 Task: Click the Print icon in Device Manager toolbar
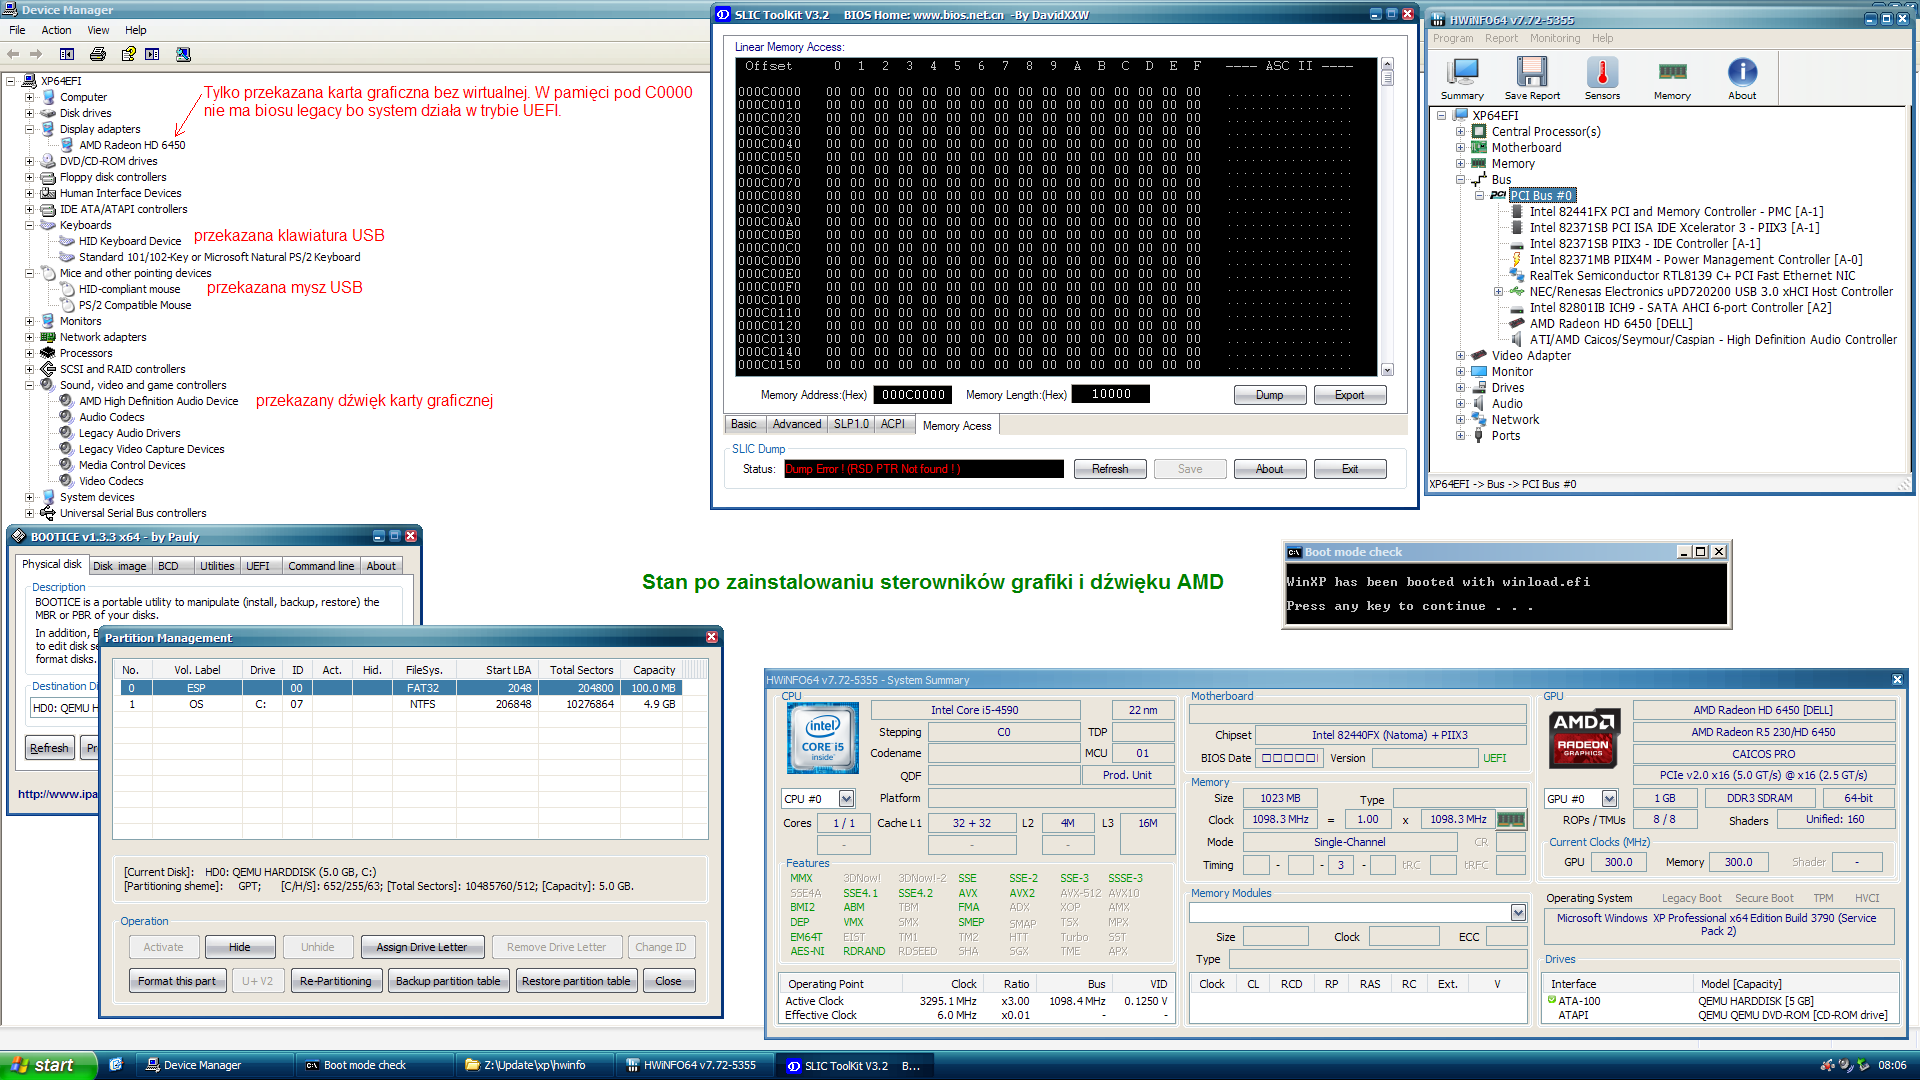[98, 54]
